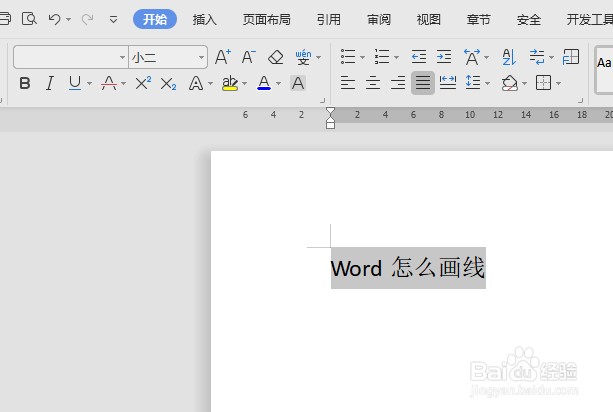Switch to the 开始 tab

pos(155,19)
